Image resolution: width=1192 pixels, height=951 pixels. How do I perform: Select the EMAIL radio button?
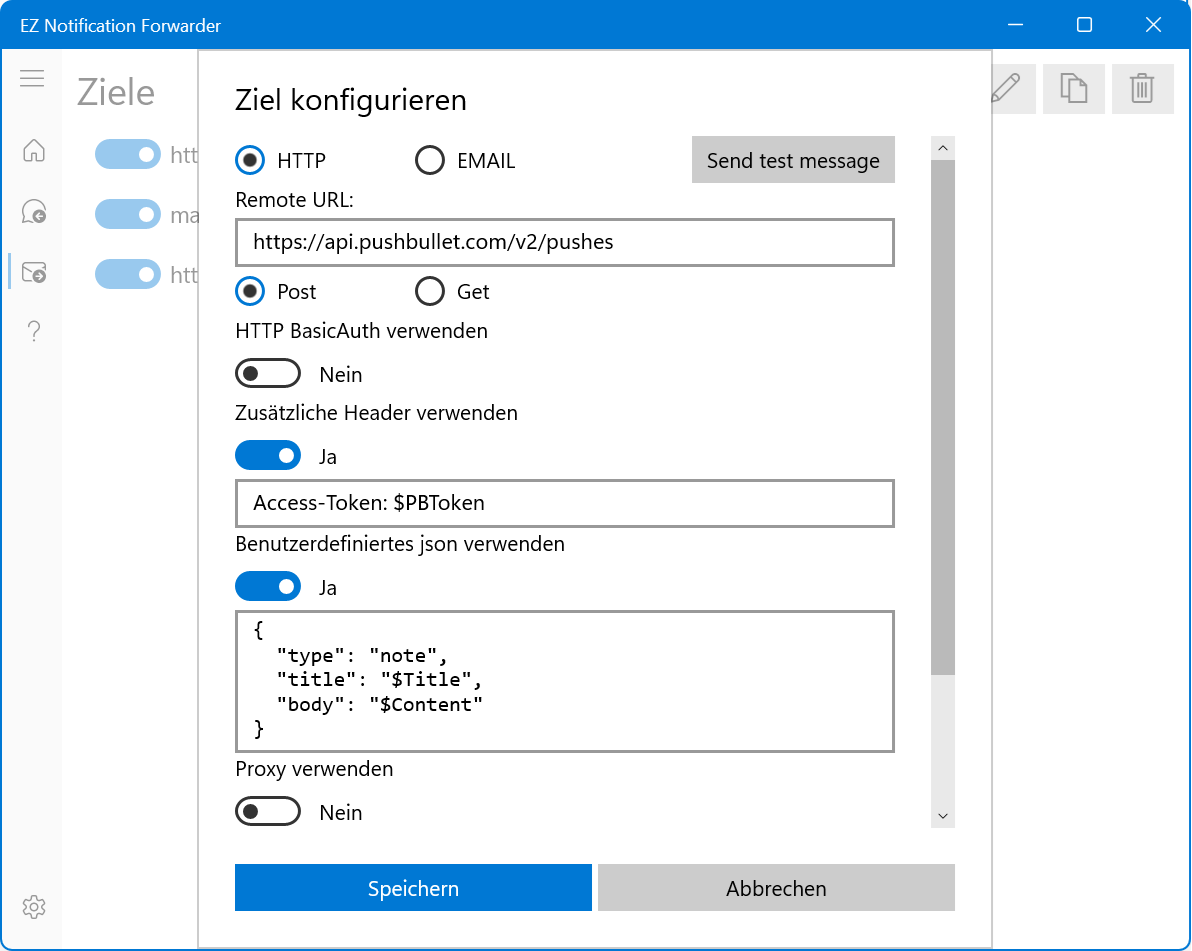coord(430,160)
